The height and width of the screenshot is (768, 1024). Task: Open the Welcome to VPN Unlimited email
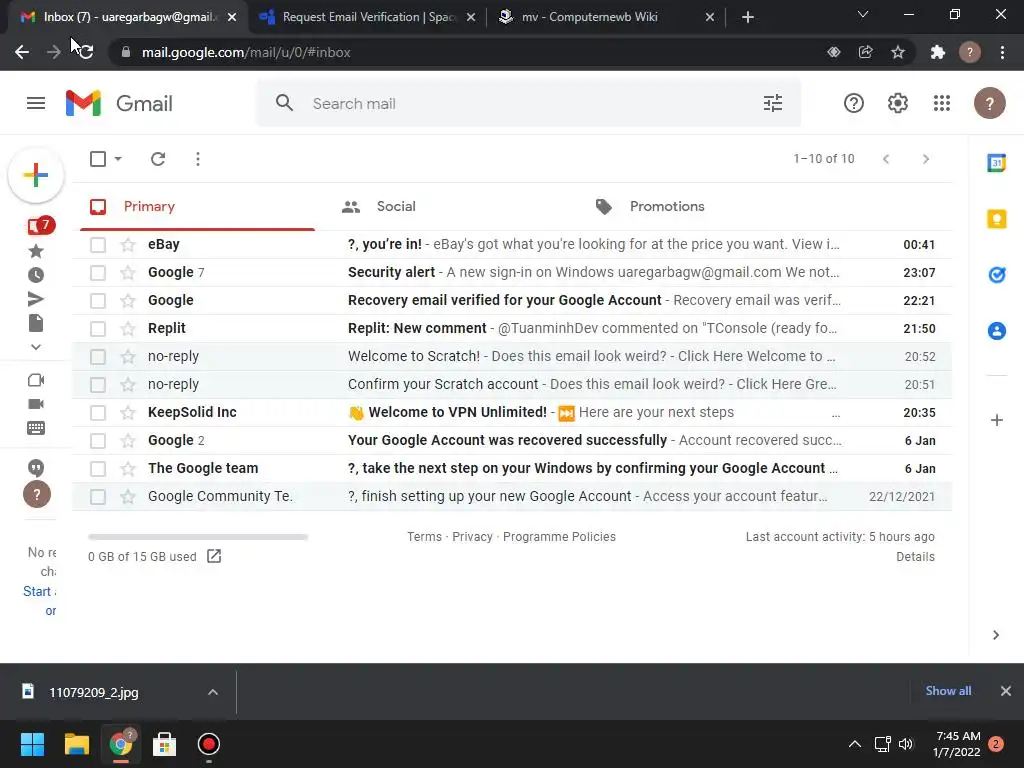(512, 413)
